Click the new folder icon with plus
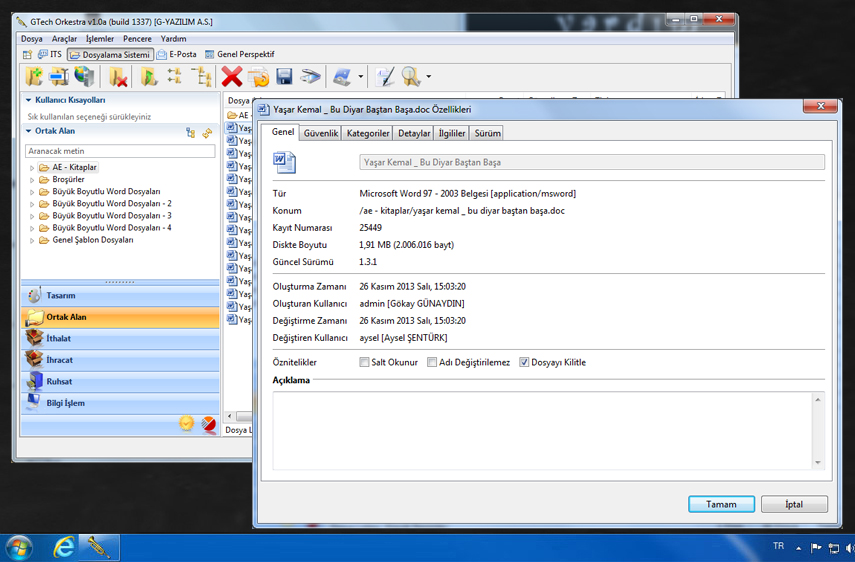 pos(33,77)
